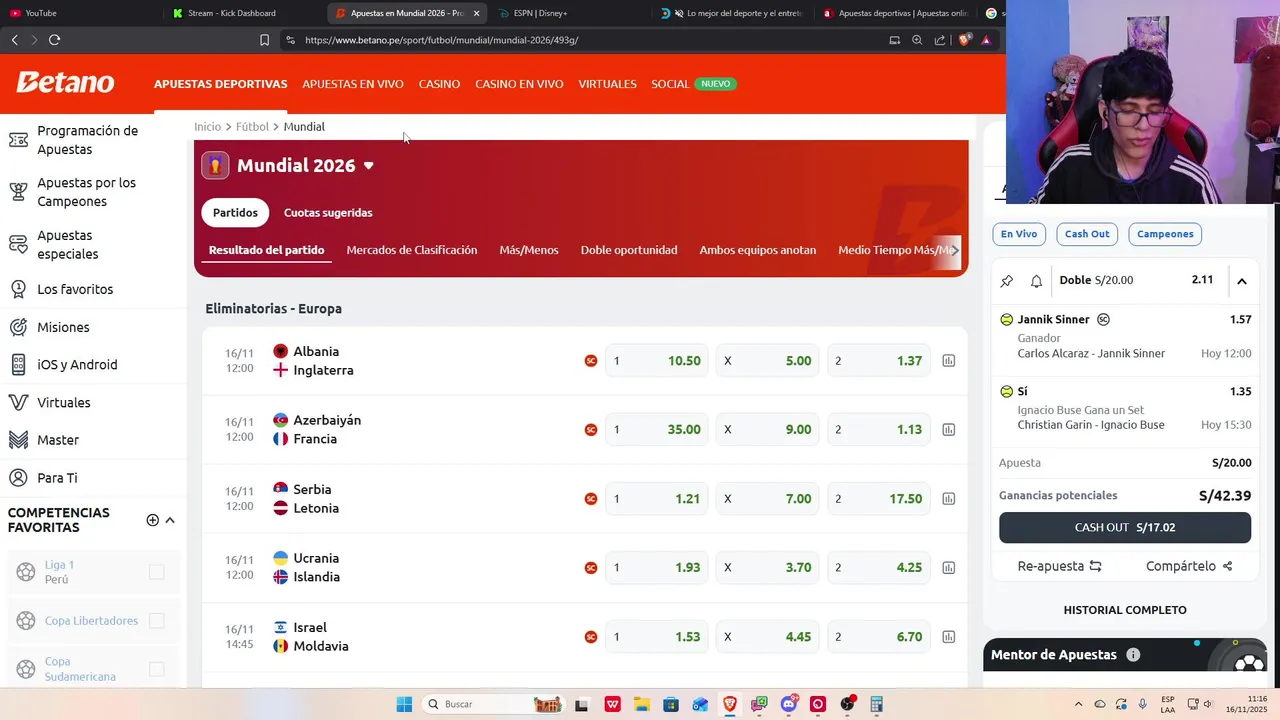Pin the Doble bet slip
The height and width of the screenshot is (720, 1280).
(1007, 281)
